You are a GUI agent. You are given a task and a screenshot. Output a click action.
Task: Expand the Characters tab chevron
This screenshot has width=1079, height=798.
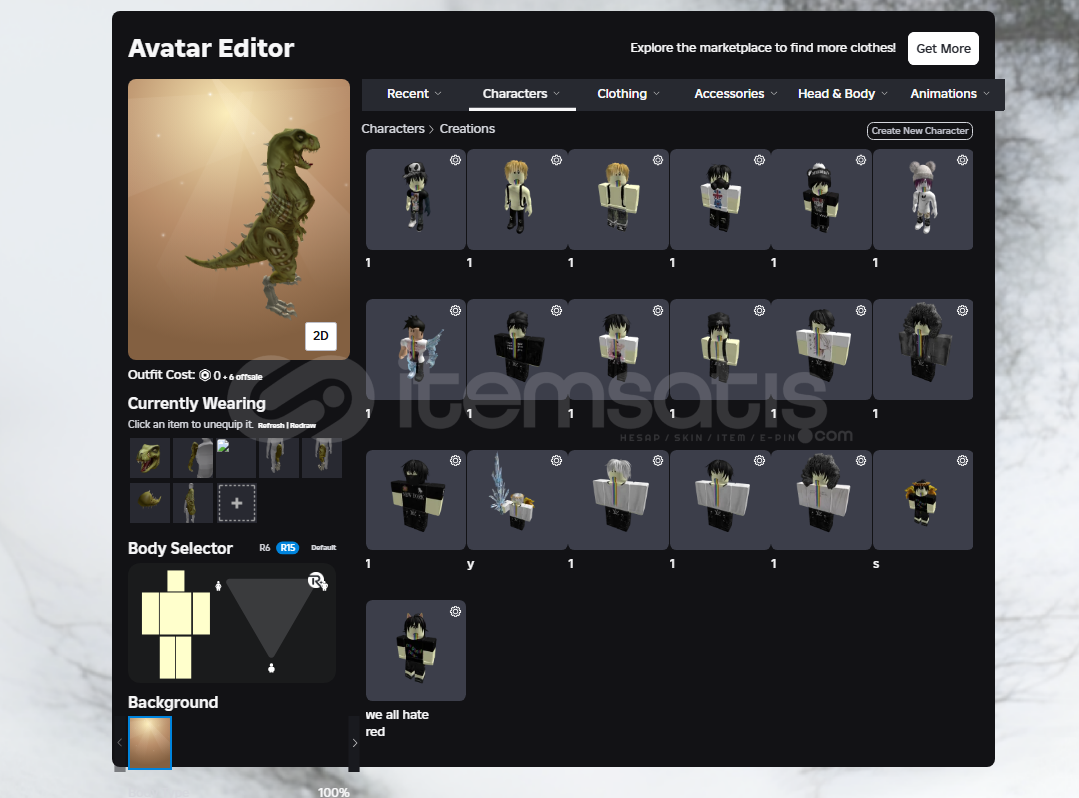click(x=557, y=94)
